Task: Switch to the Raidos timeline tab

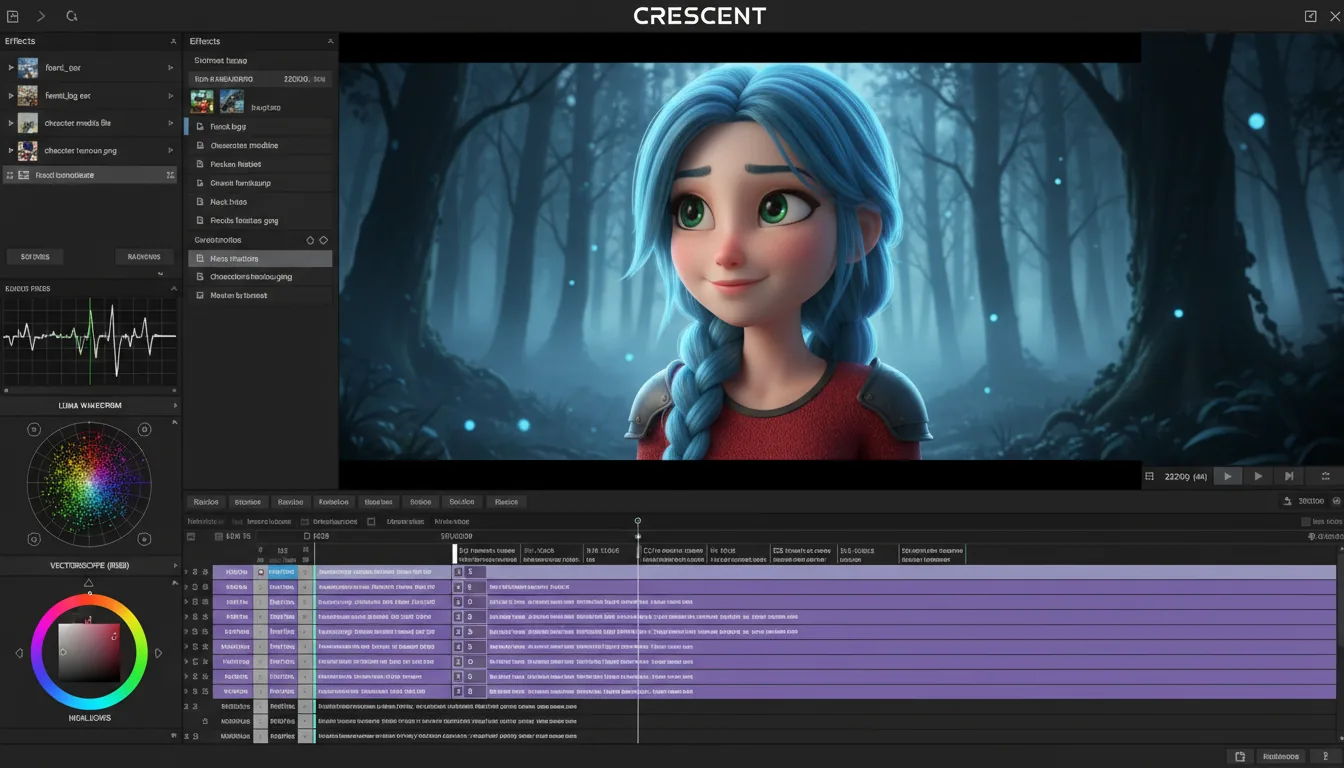Action: 206,502
